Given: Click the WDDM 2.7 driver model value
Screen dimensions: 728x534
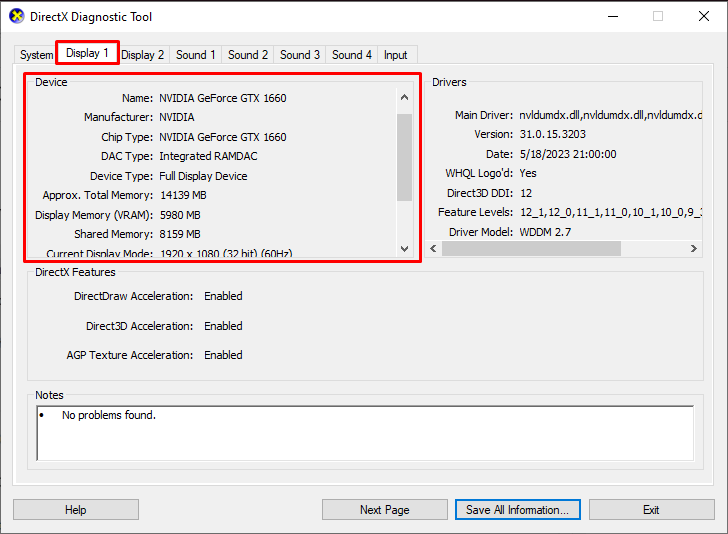Looking at the screenshot, I should click(x=545, y=232).
